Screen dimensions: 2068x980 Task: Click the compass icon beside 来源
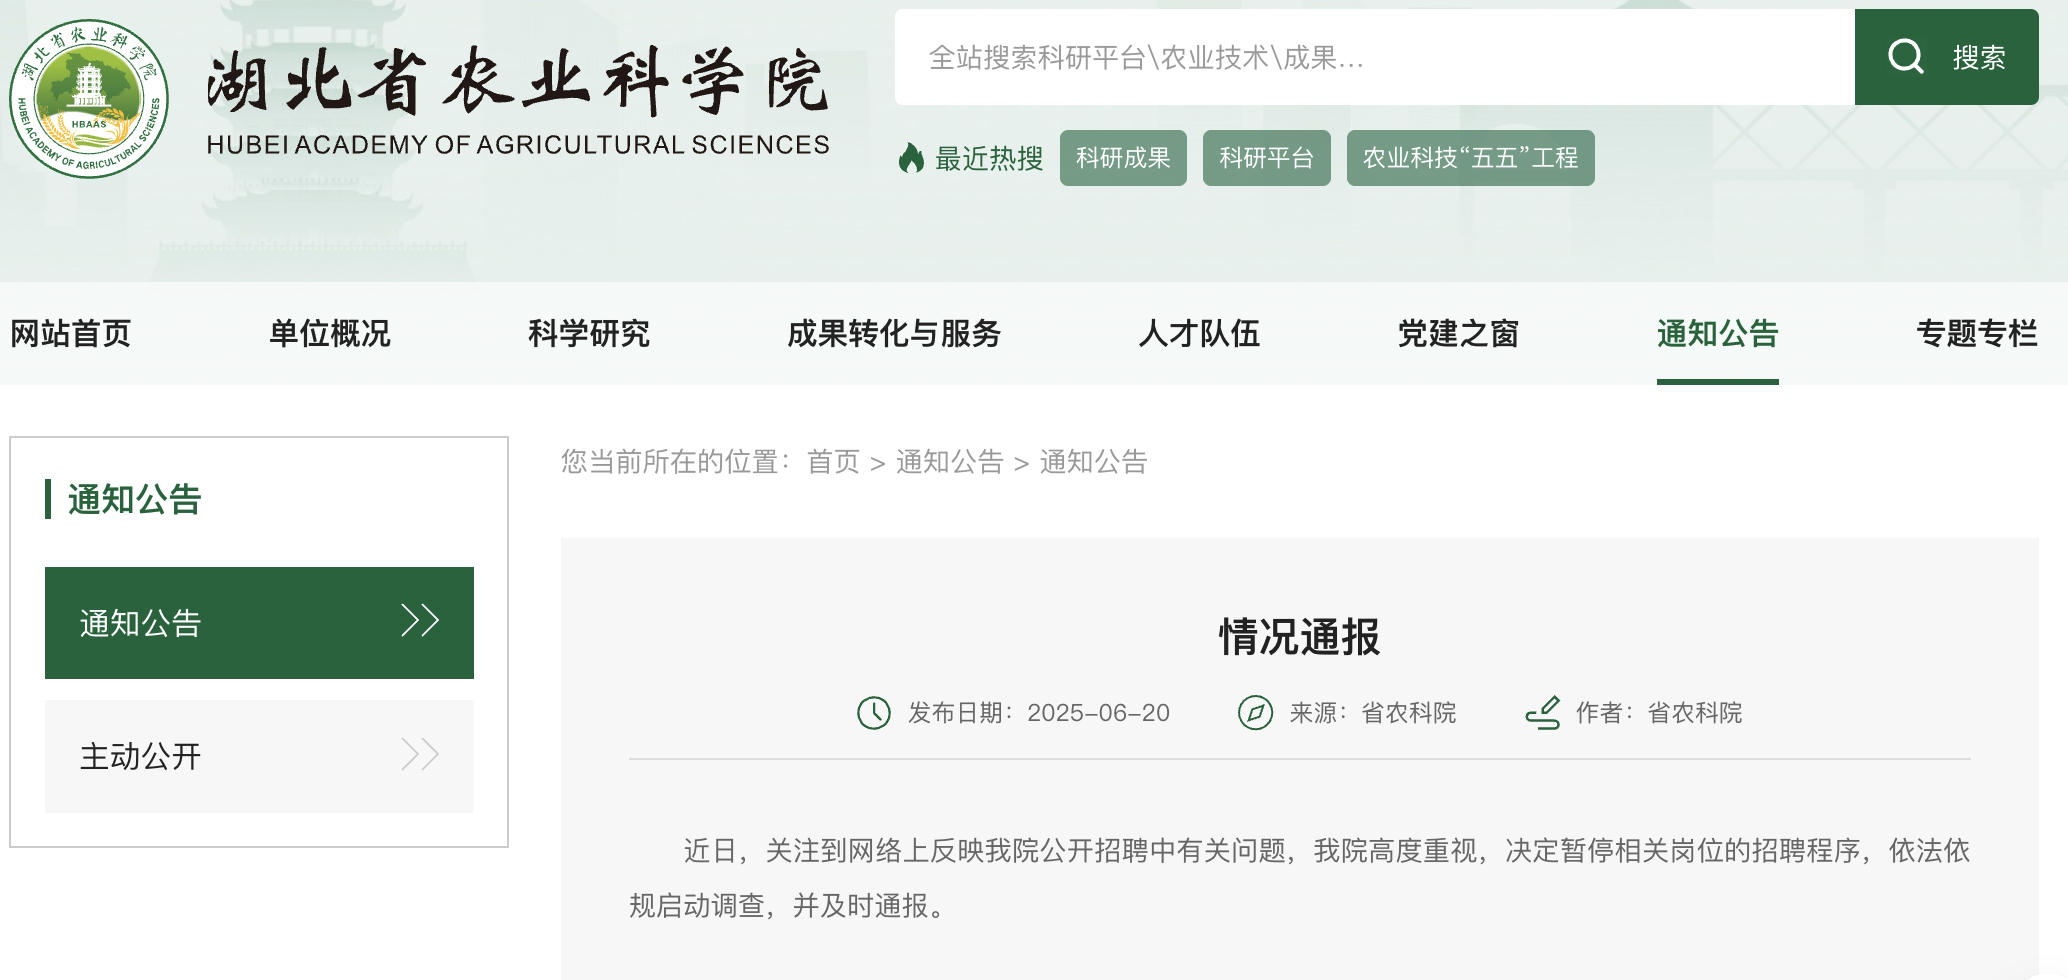pos(1255,713)
